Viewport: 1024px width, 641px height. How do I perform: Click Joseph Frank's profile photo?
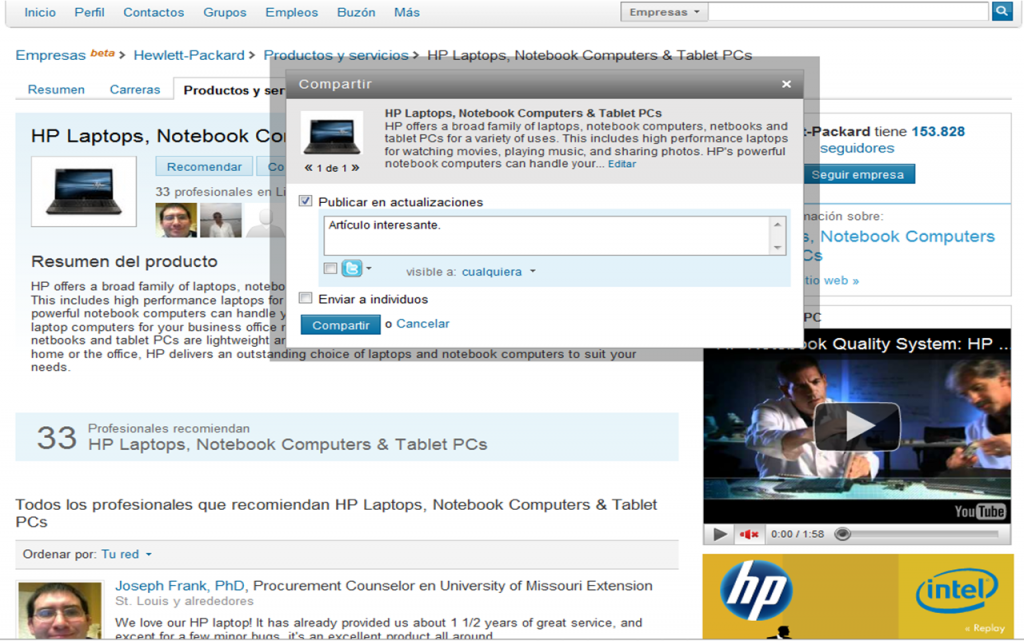59,610
